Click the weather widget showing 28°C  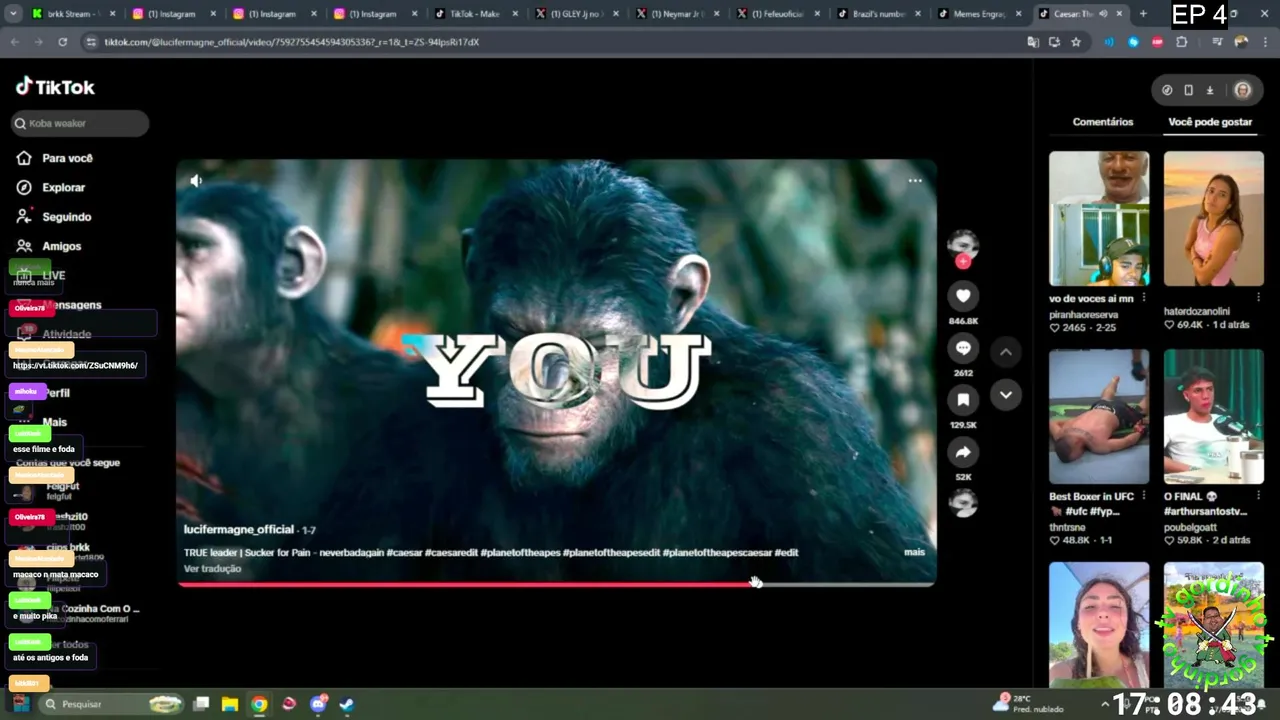[x=1030, y=703]
